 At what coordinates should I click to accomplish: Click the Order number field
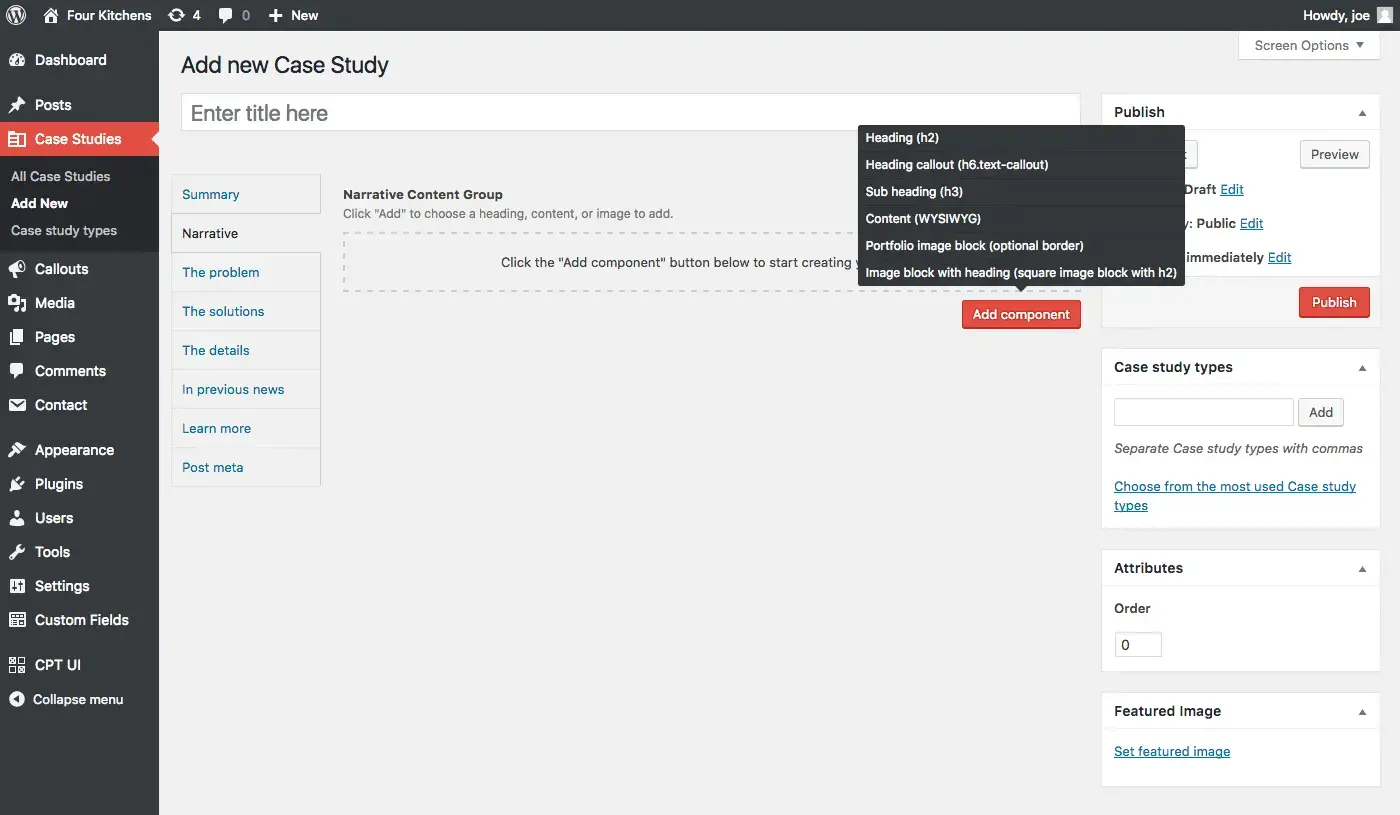(1137, 645)
